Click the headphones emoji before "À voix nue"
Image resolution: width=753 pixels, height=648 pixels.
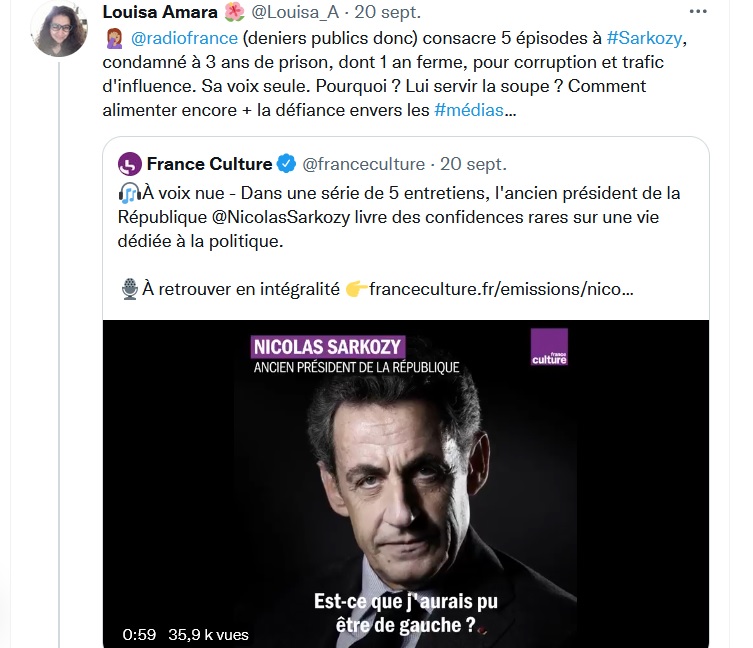[127, 191]
